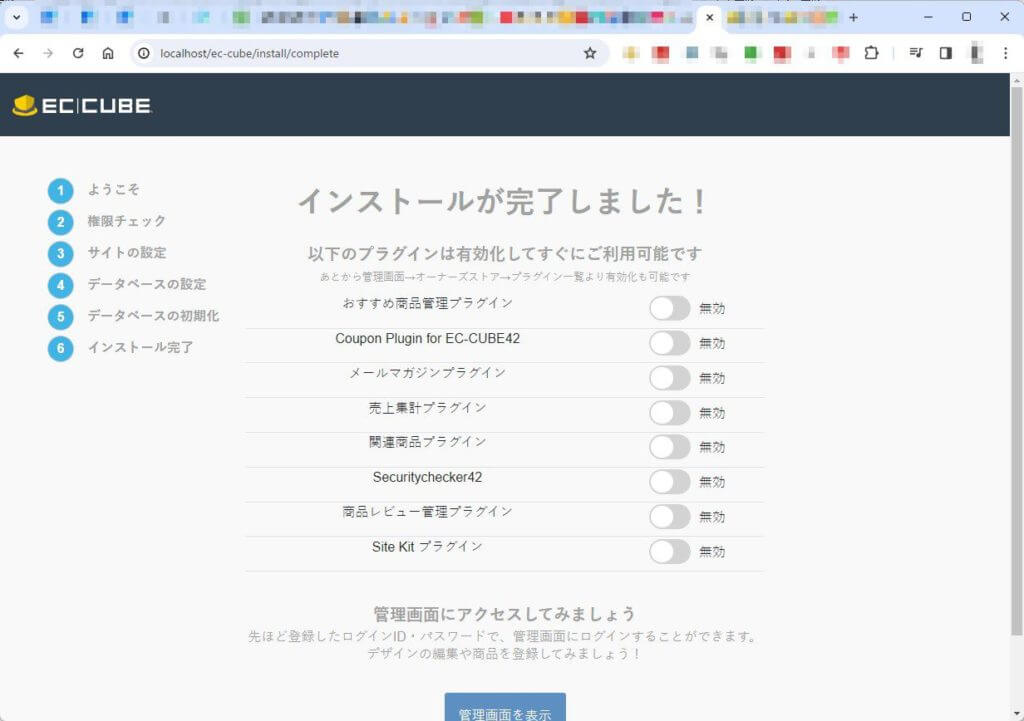Expand the tab search dropdown arrow
This screenshot has height=721, width=1024.
(x=17, y=17)
